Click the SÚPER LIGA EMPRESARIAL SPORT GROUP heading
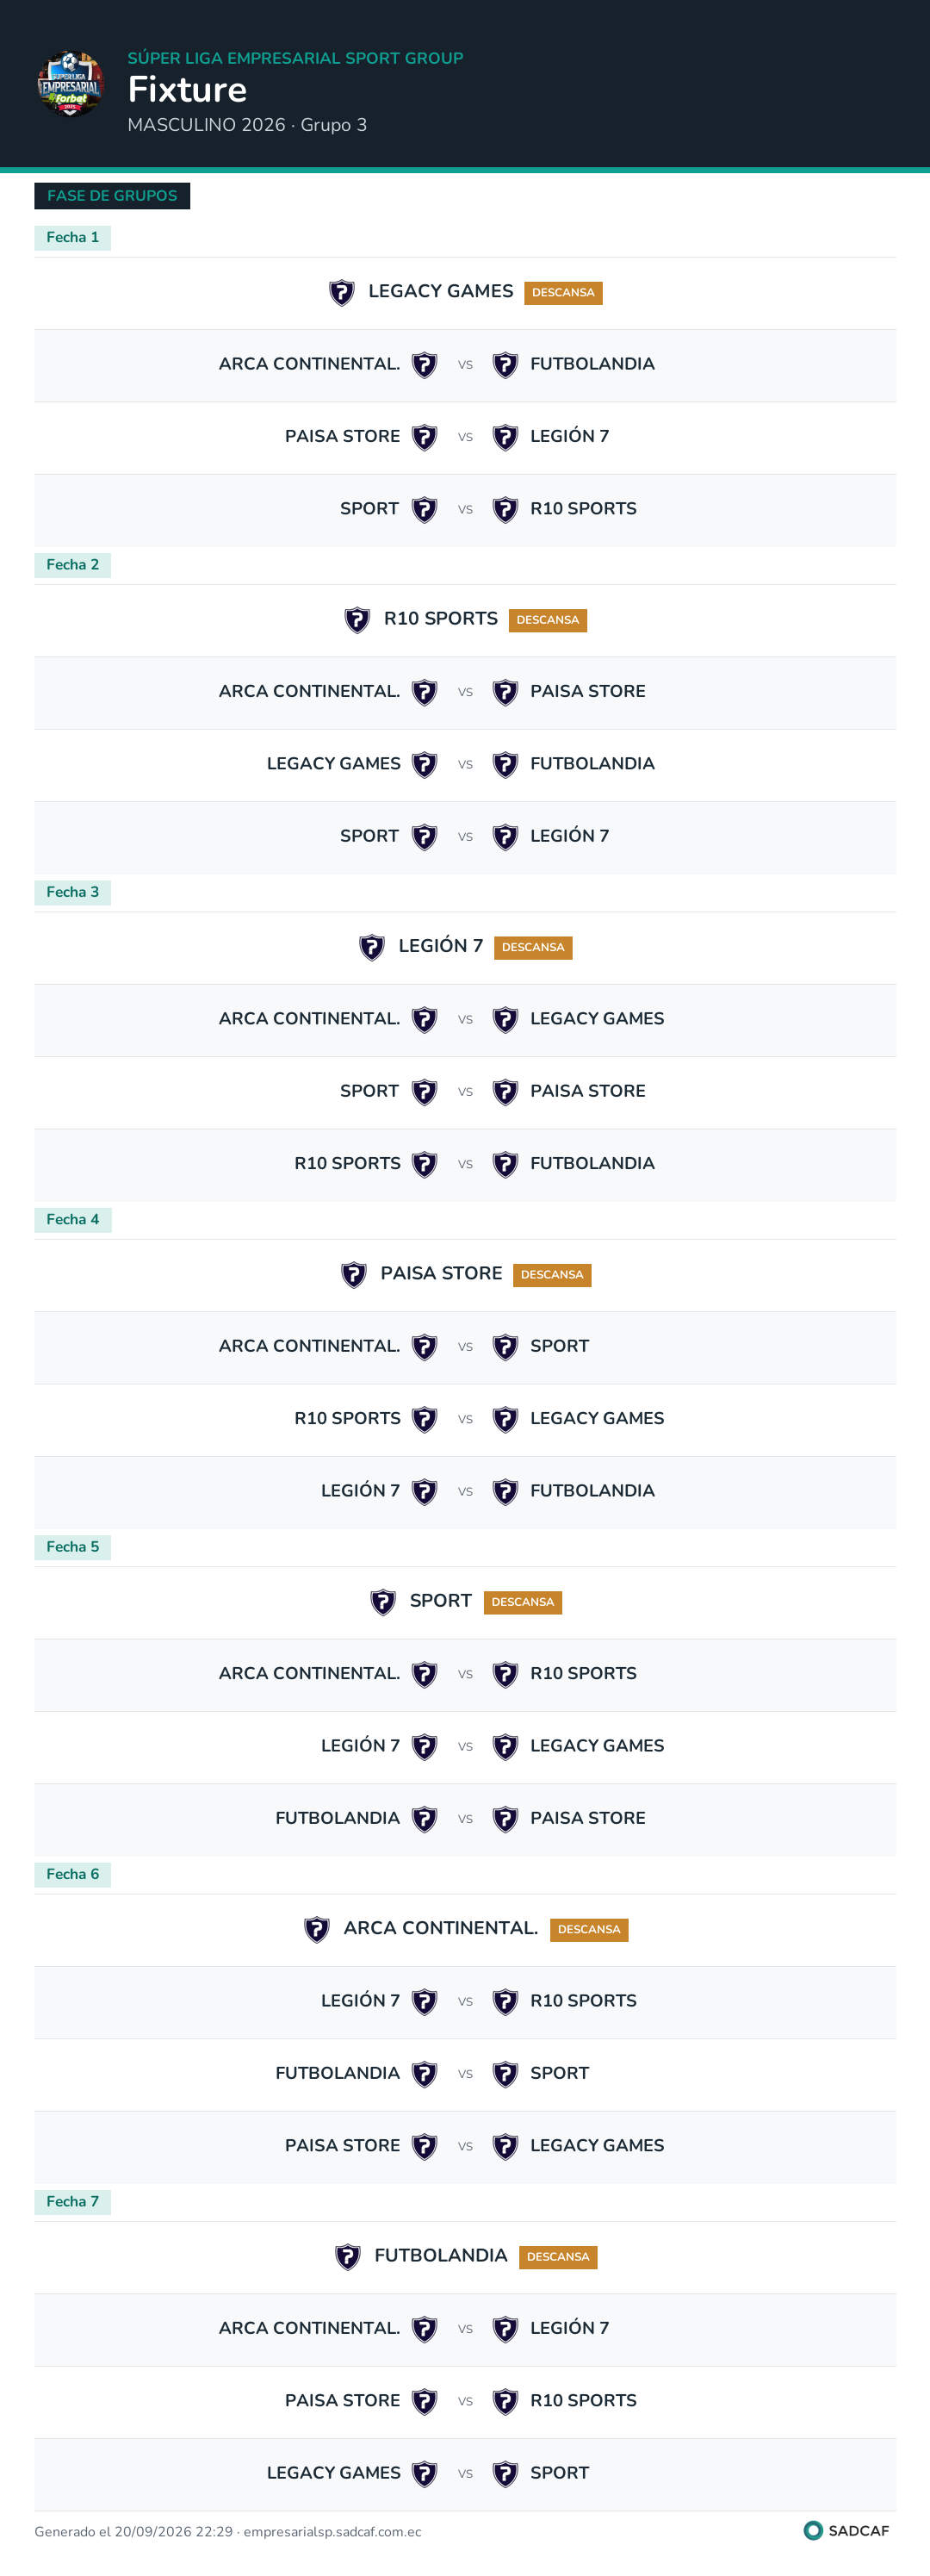 (295, 58)
